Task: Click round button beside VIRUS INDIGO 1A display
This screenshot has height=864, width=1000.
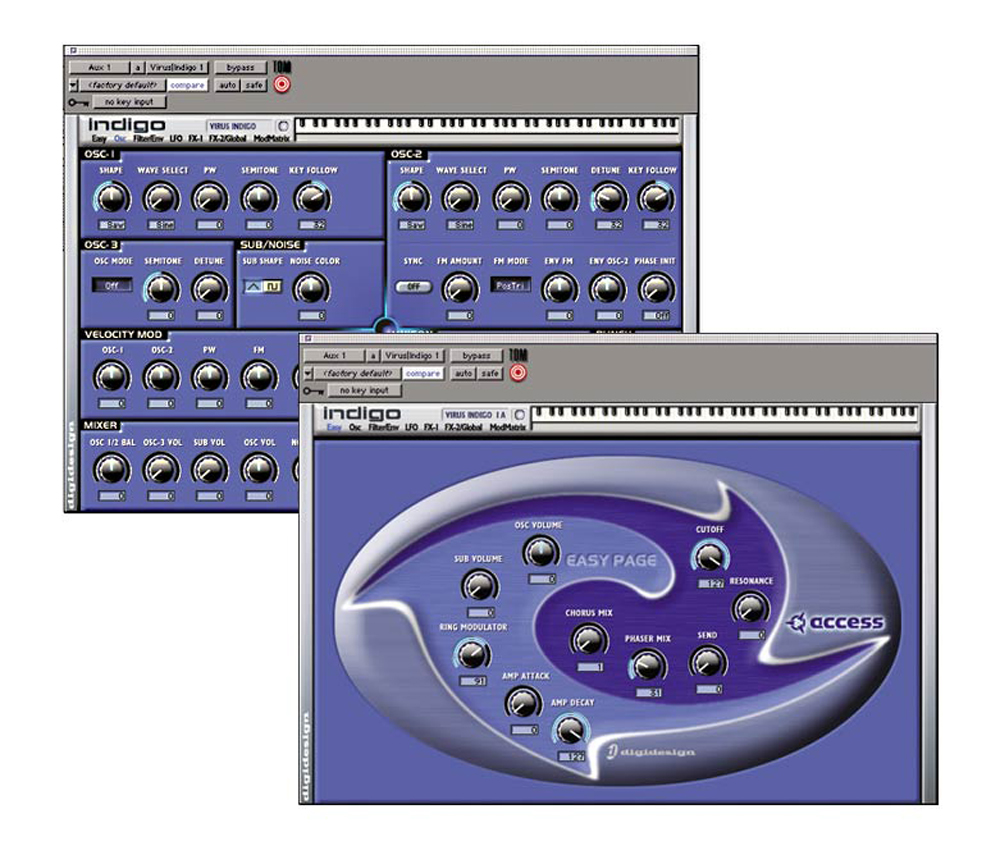Action: (520, 414)
